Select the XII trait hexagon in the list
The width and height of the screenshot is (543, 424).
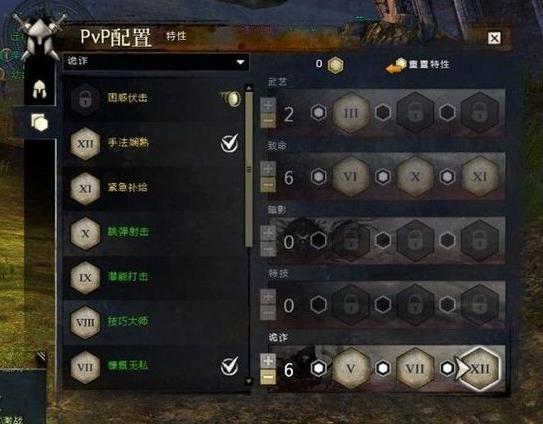point(85,143)
